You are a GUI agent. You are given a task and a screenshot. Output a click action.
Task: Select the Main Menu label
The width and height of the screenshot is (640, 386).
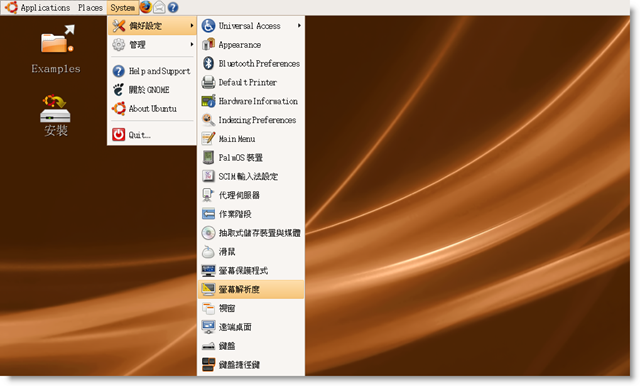(x=237, y=139)
